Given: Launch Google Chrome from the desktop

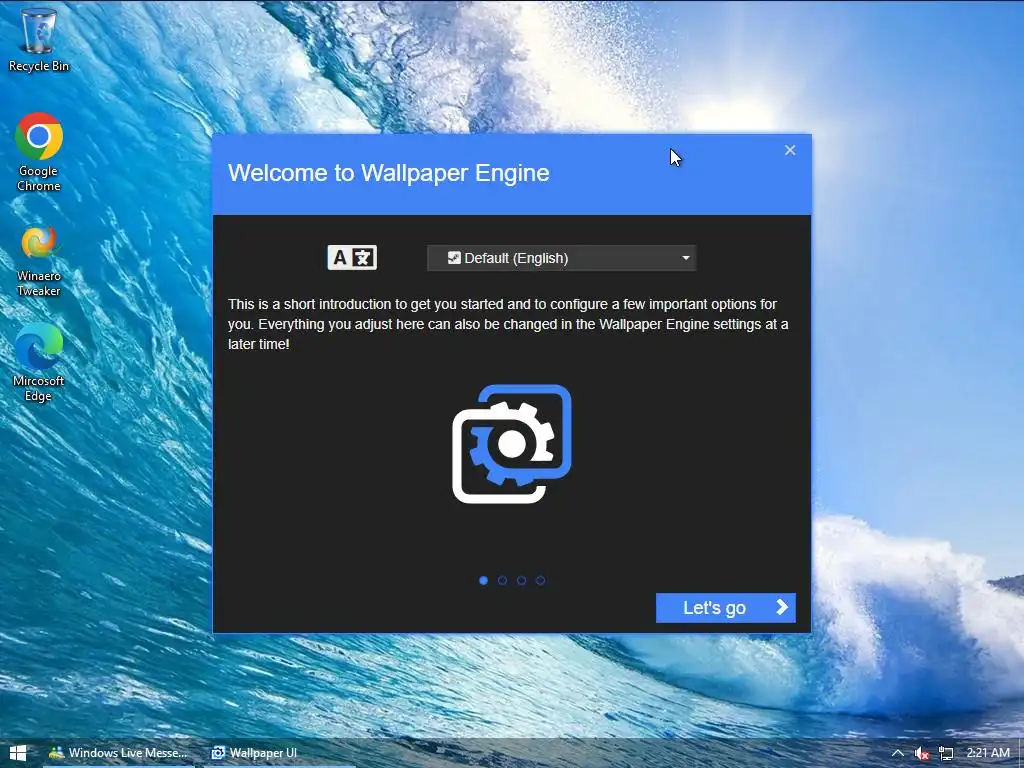Looking at the screenshot, I should tap(39, 152).
